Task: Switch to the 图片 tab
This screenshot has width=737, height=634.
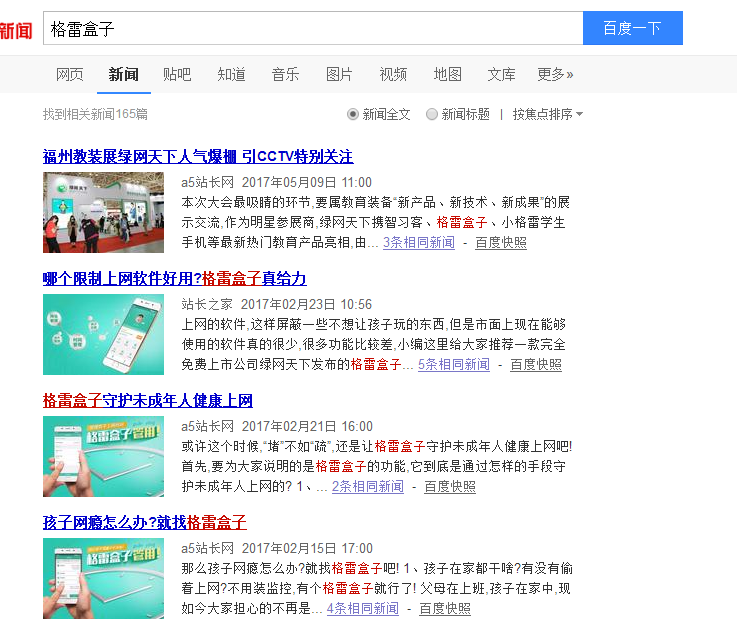Action: click(339, 74)
